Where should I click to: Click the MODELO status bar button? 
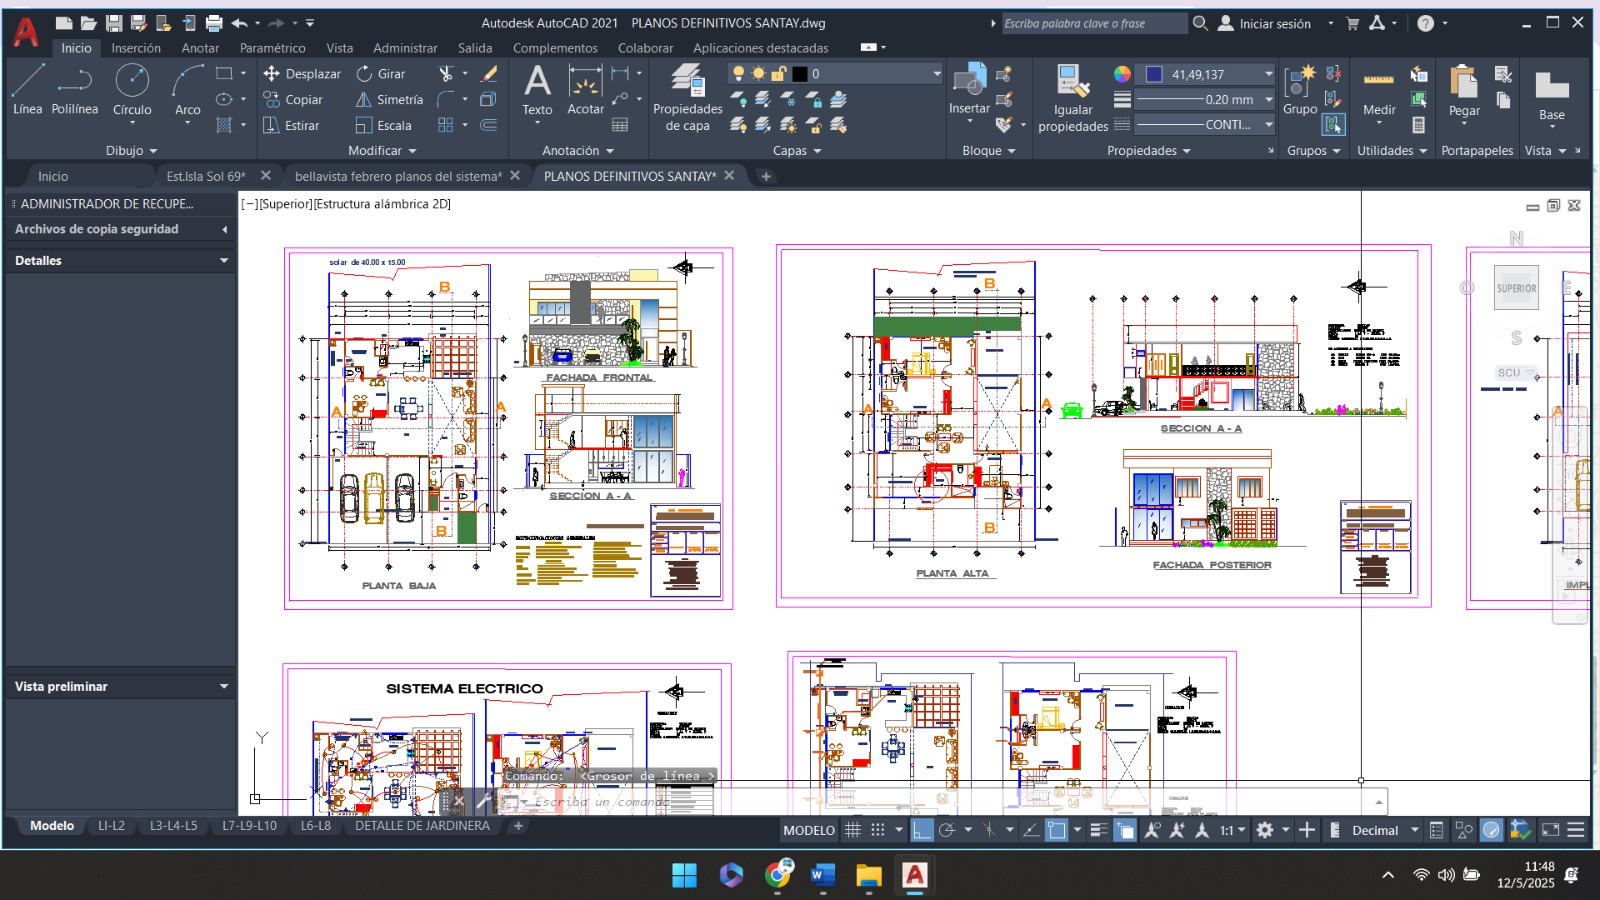pos(809,830)
